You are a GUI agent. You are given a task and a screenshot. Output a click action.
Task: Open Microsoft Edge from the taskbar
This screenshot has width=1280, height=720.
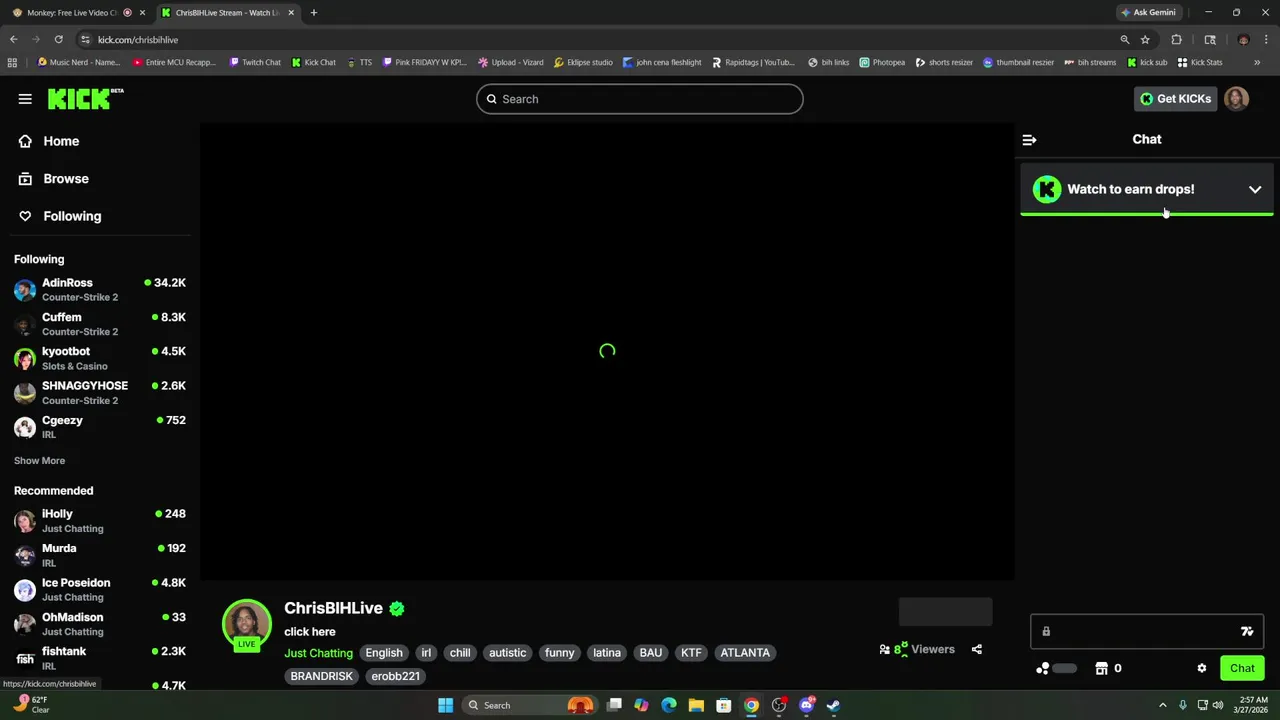[668, 705]
